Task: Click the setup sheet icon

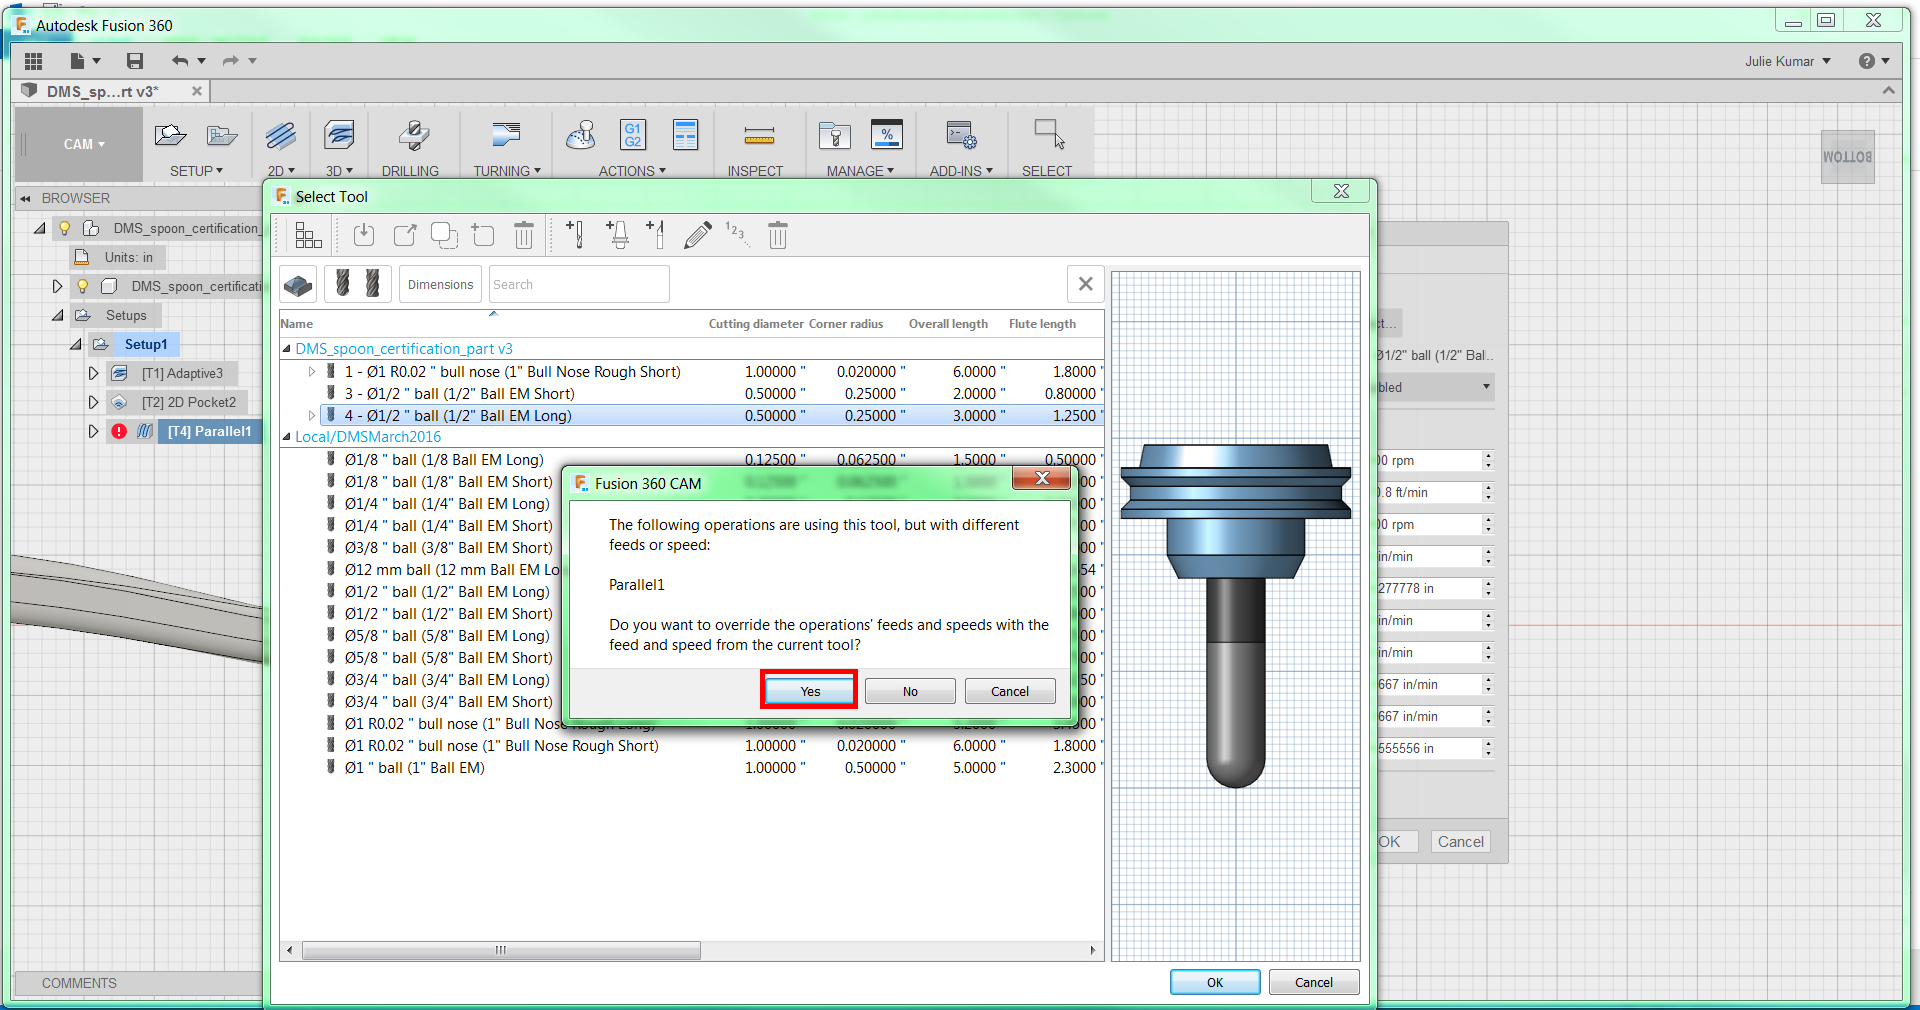Action: click(685, 135)
